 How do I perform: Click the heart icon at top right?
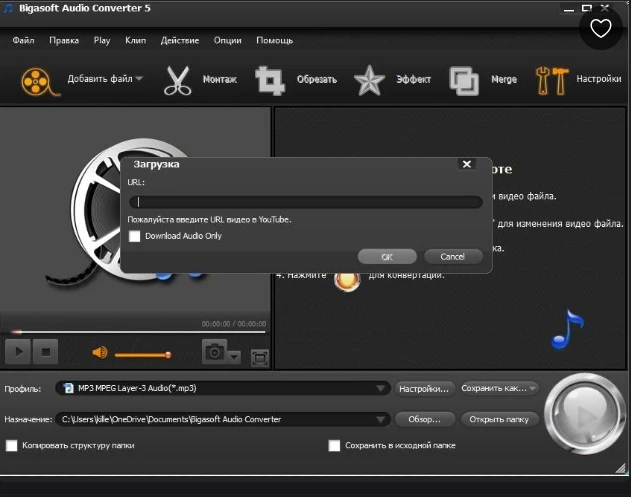pyautogui.click(x=600, y=28)
